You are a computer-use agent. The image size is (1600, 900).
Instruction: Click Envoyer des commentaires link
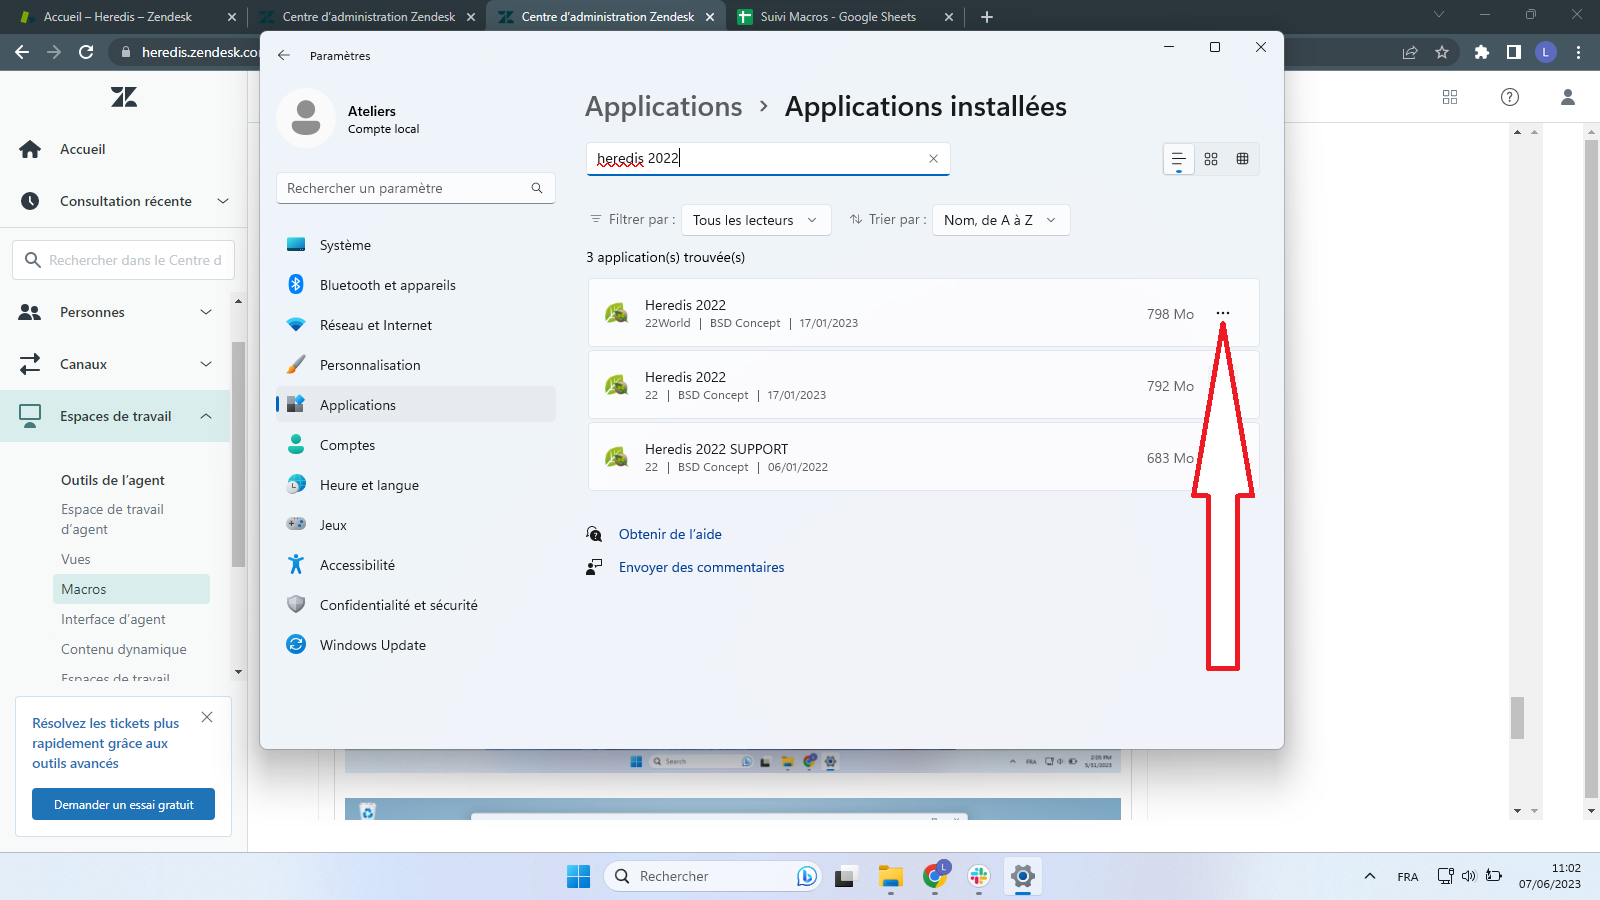(x=701, y=567)
